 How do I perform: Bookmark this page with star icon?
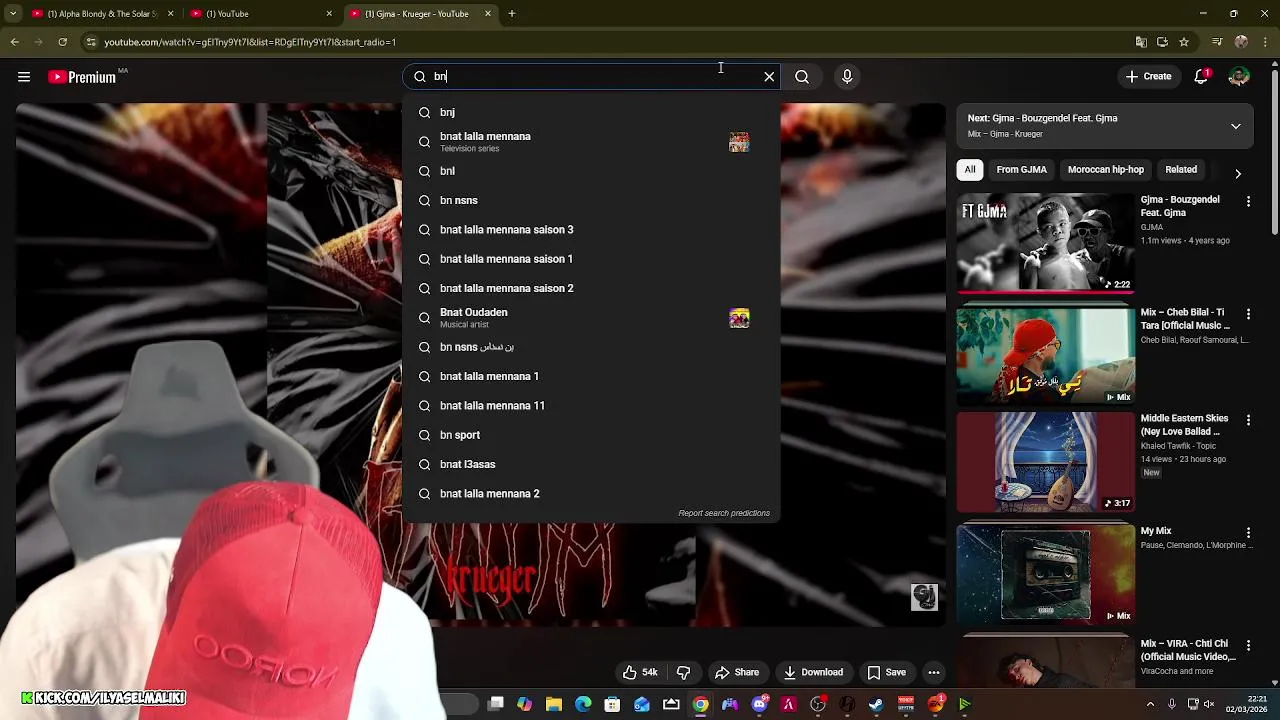pyautogui.click(x=1184, y=42)
